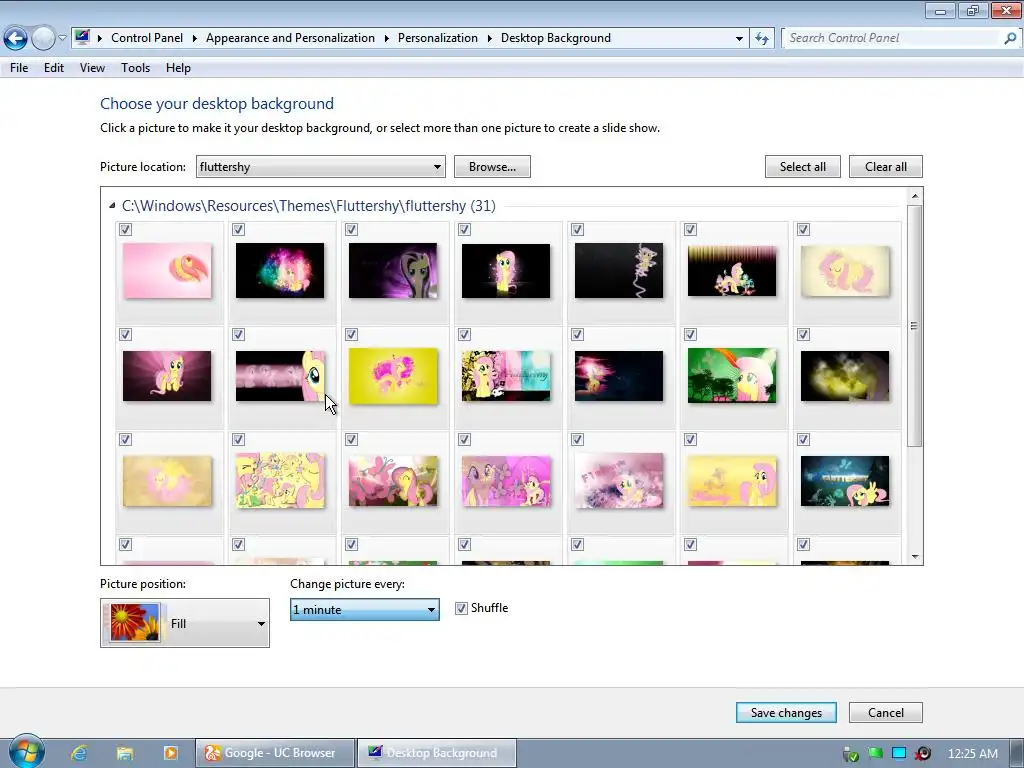1024x768 pixels.
Task: Select the solid yellow Fluttershy wallpaper
Action: coord(393,376)
